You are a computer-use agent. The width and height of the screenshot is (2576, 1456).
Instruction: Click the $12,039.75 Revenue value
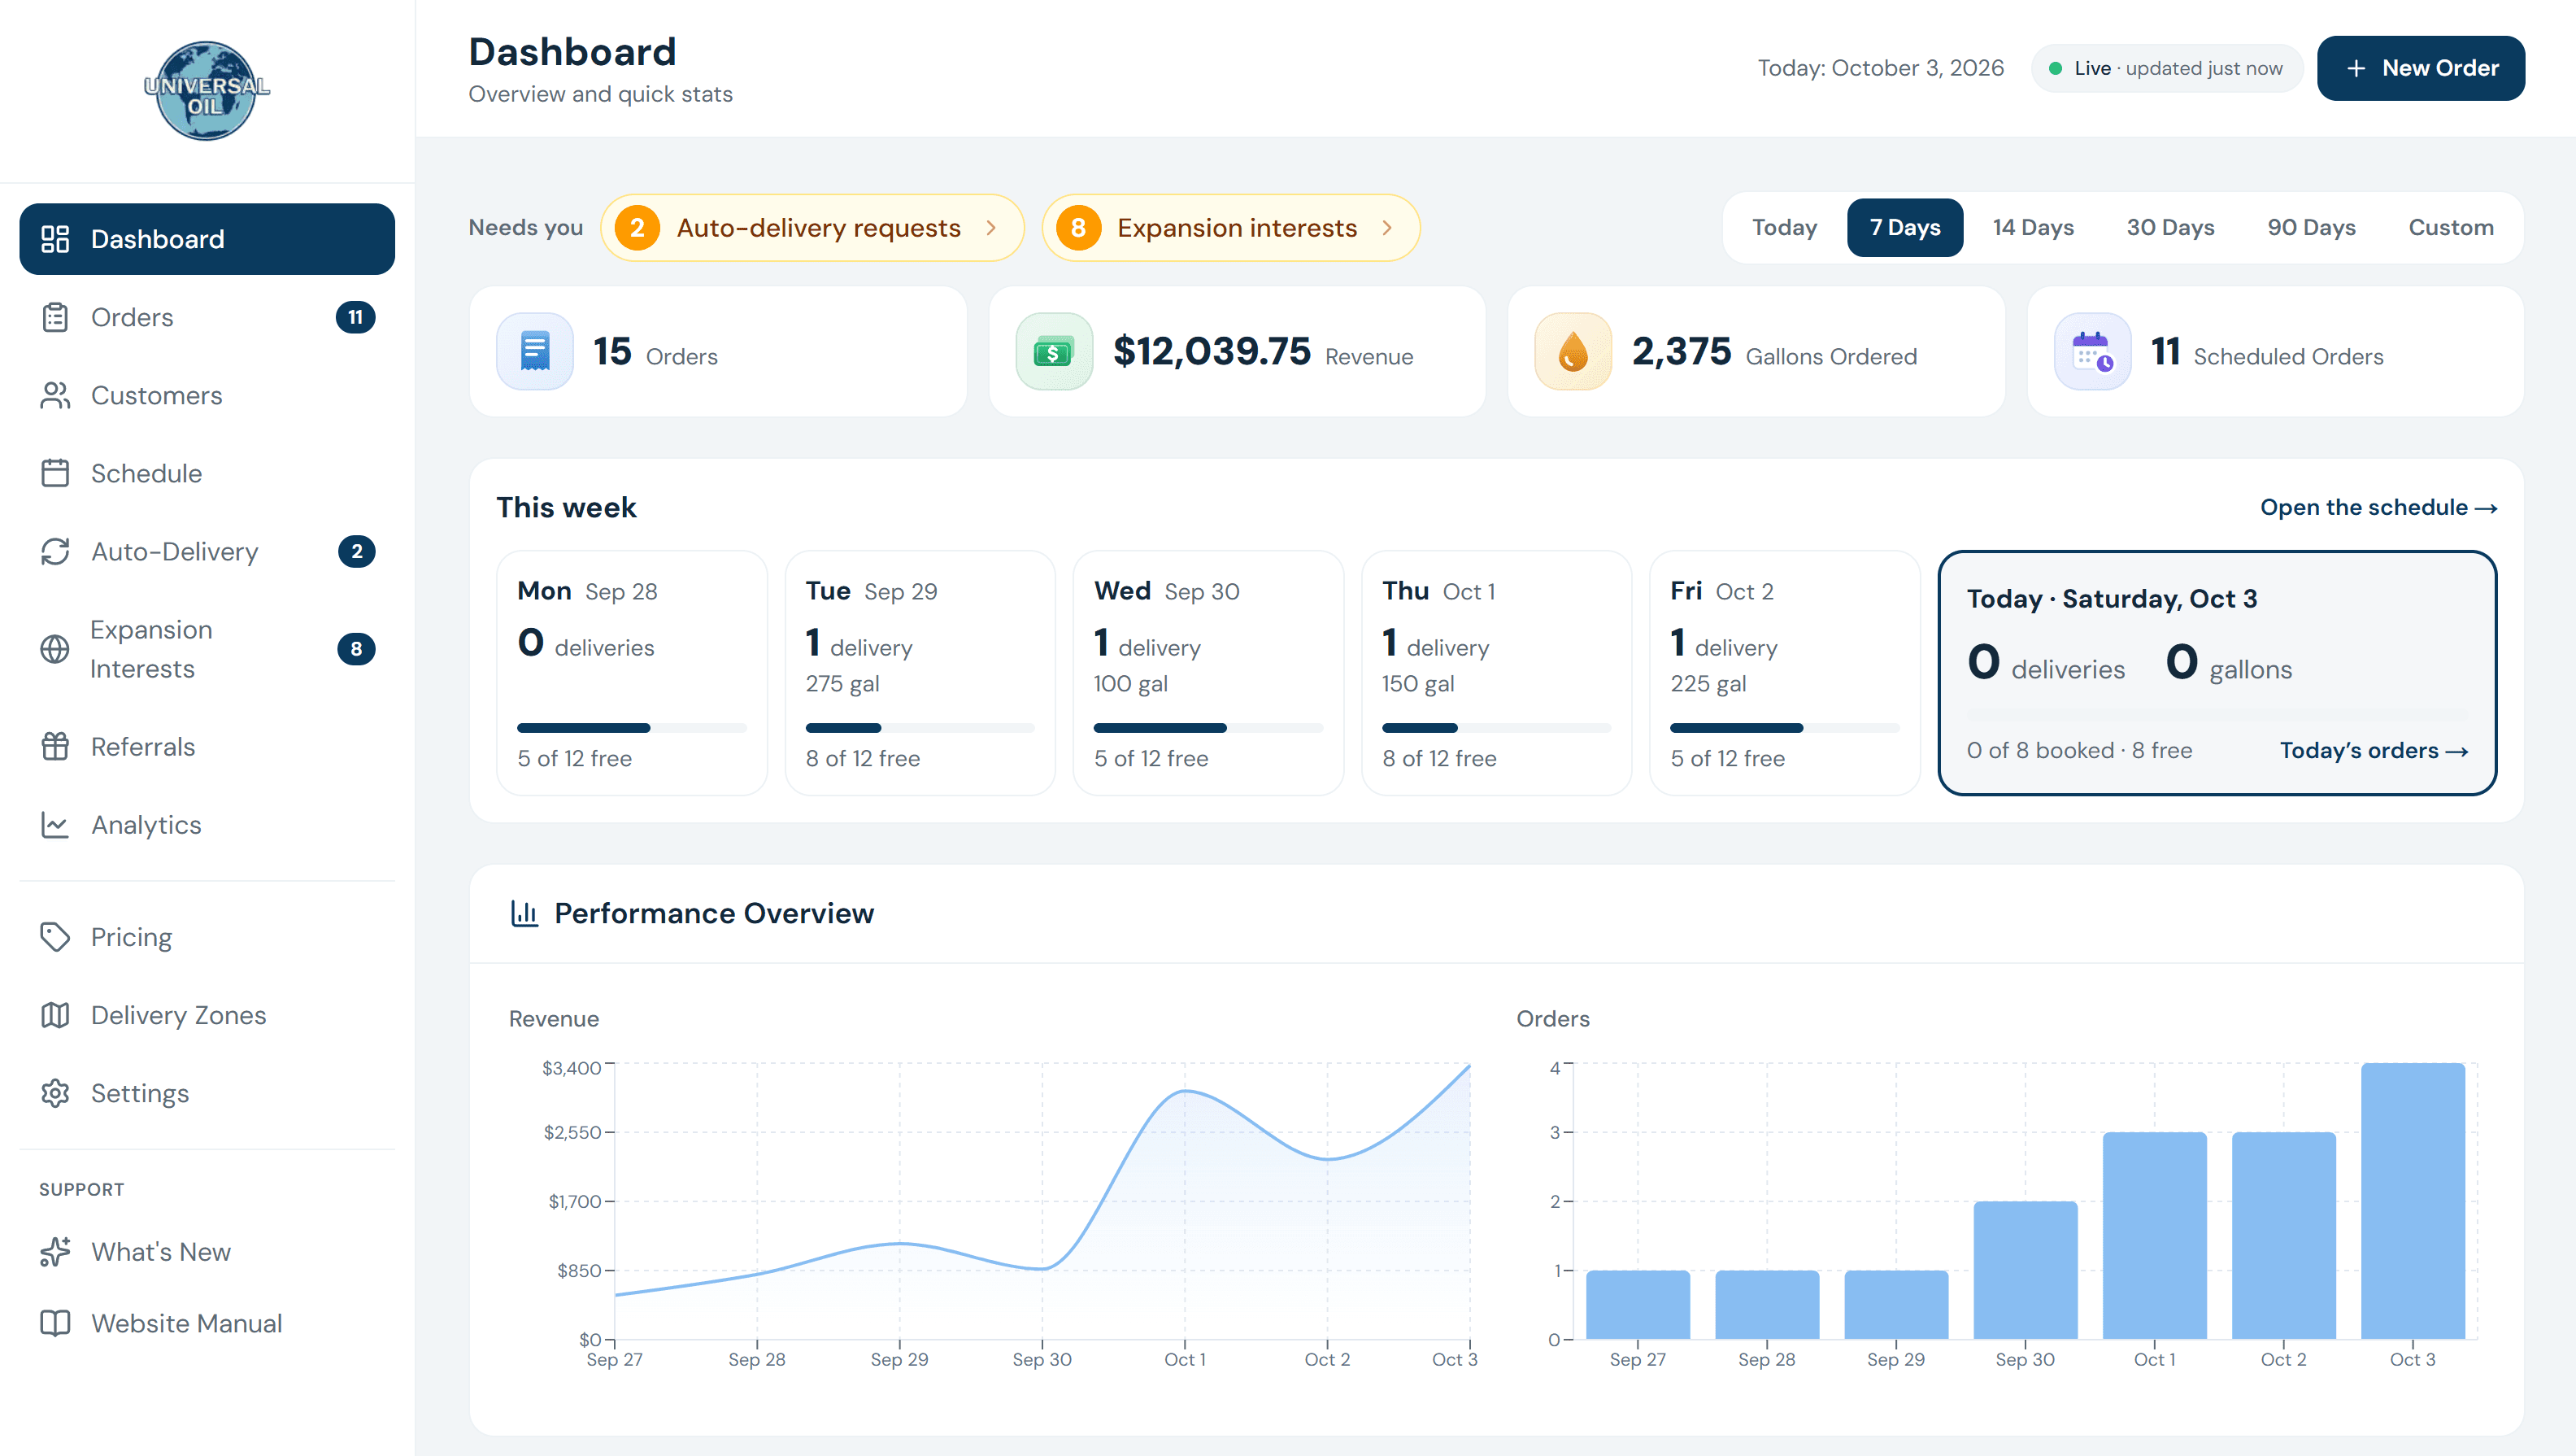(1211, 351)
